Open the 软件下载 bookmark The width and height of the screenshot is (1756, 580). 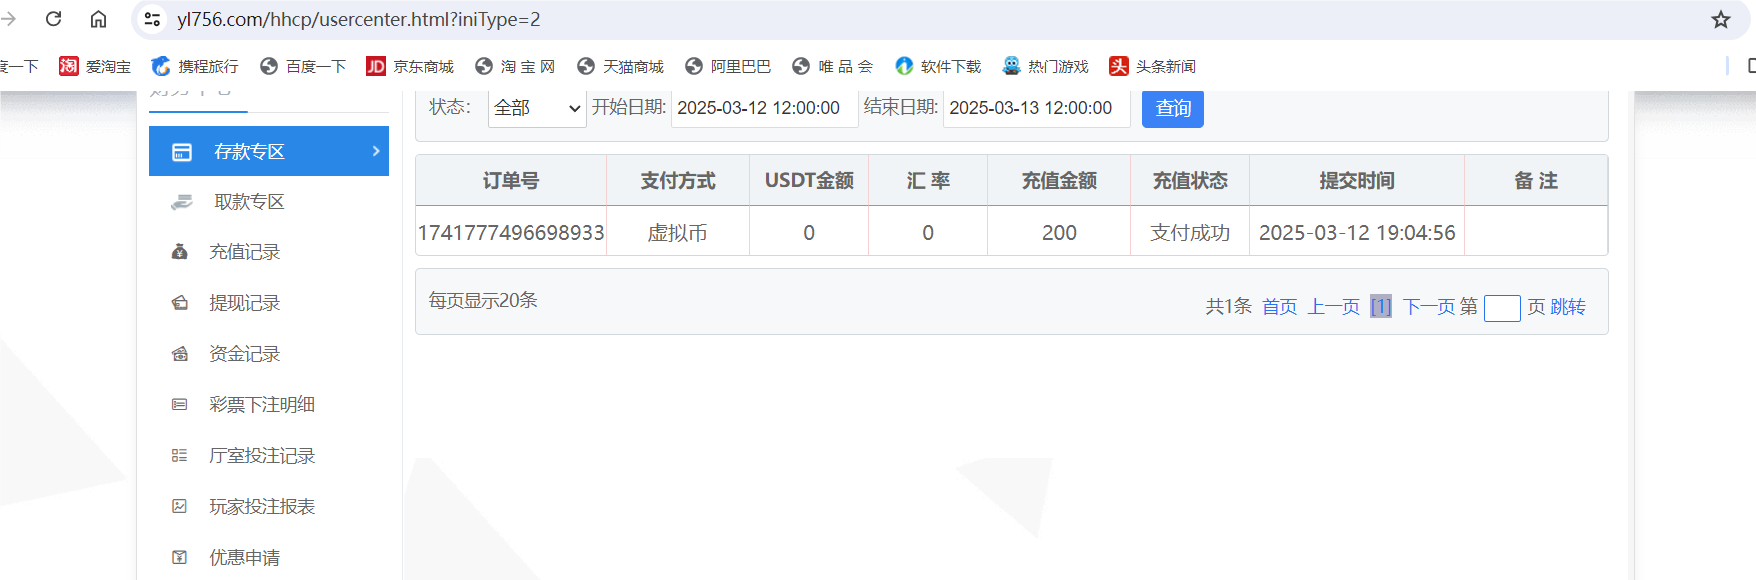click(938, 66)
